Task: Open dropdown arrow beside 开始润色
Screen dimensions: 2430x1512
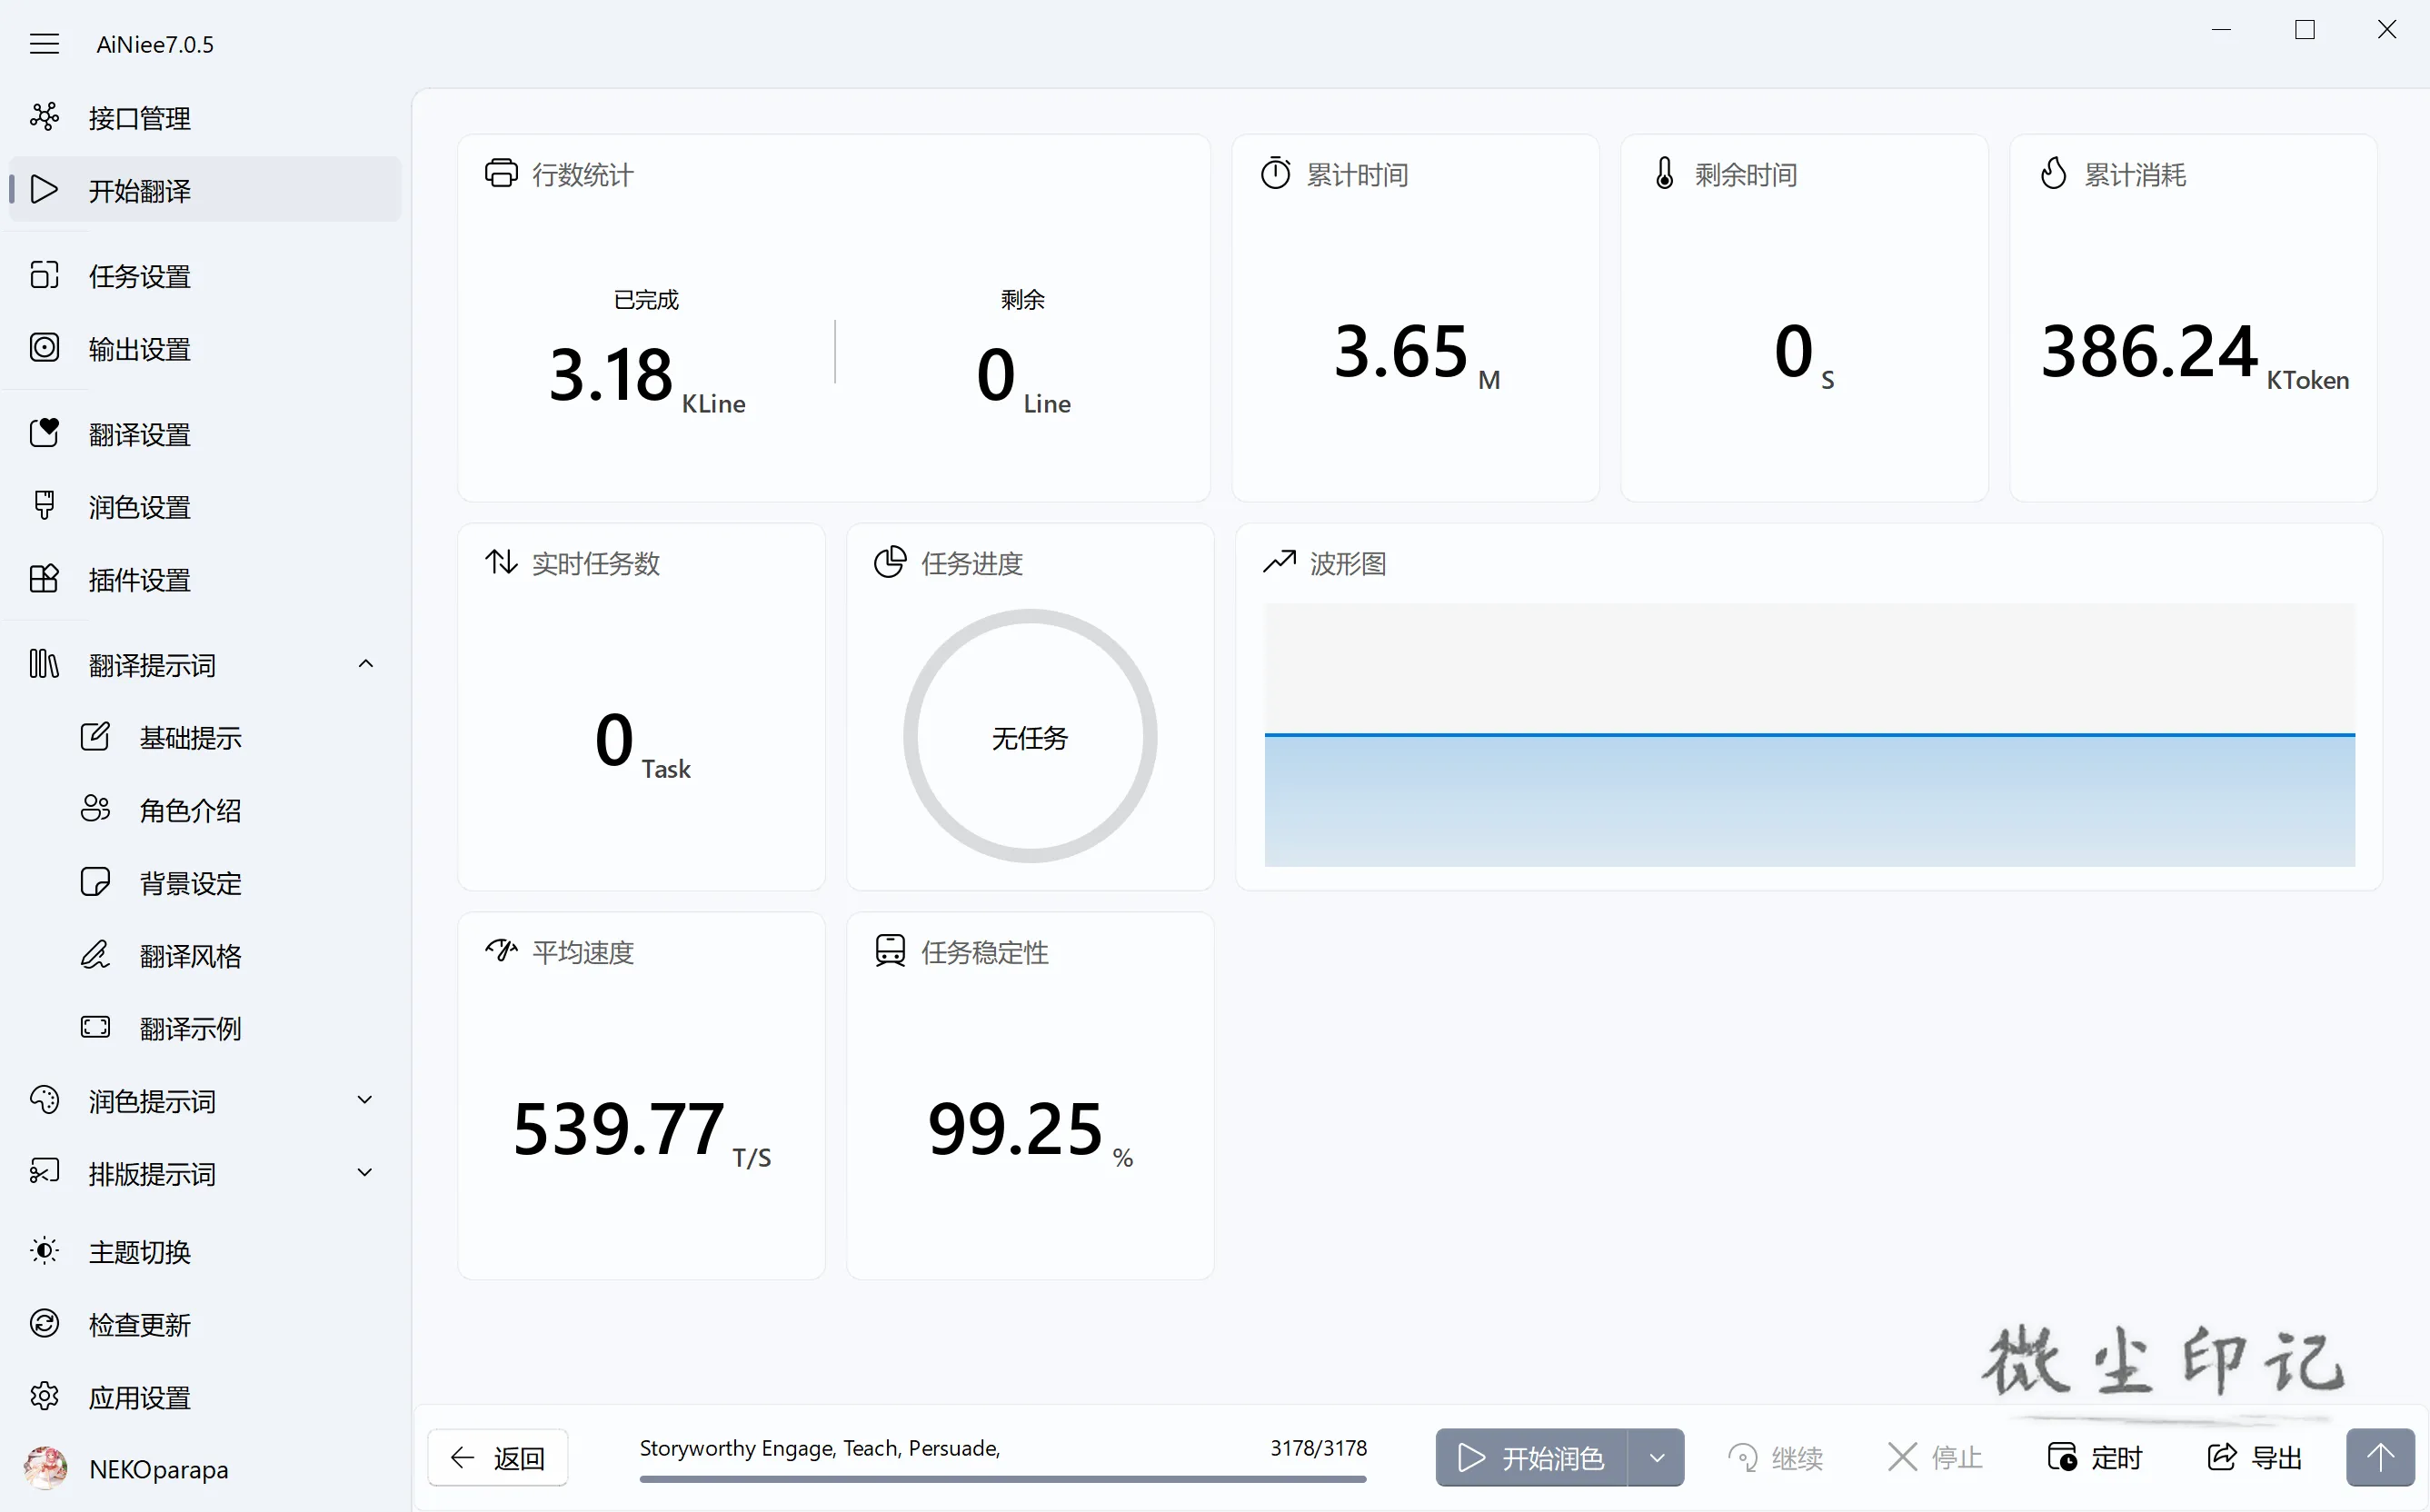Action: [1657, 1458]
